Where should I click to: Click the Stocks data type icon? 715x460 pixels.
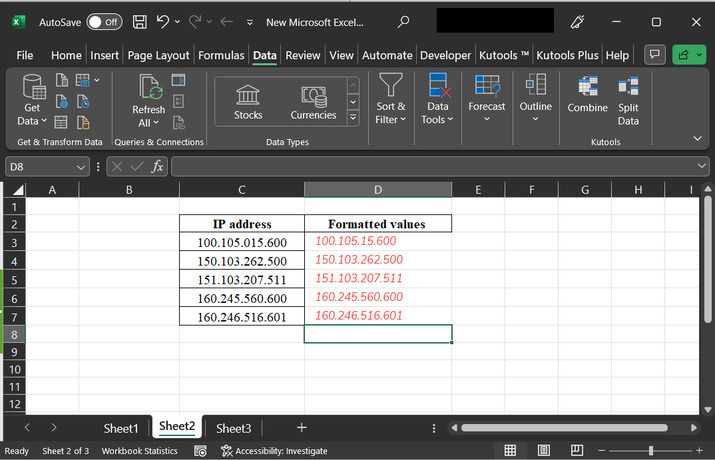tap(248, 96)
